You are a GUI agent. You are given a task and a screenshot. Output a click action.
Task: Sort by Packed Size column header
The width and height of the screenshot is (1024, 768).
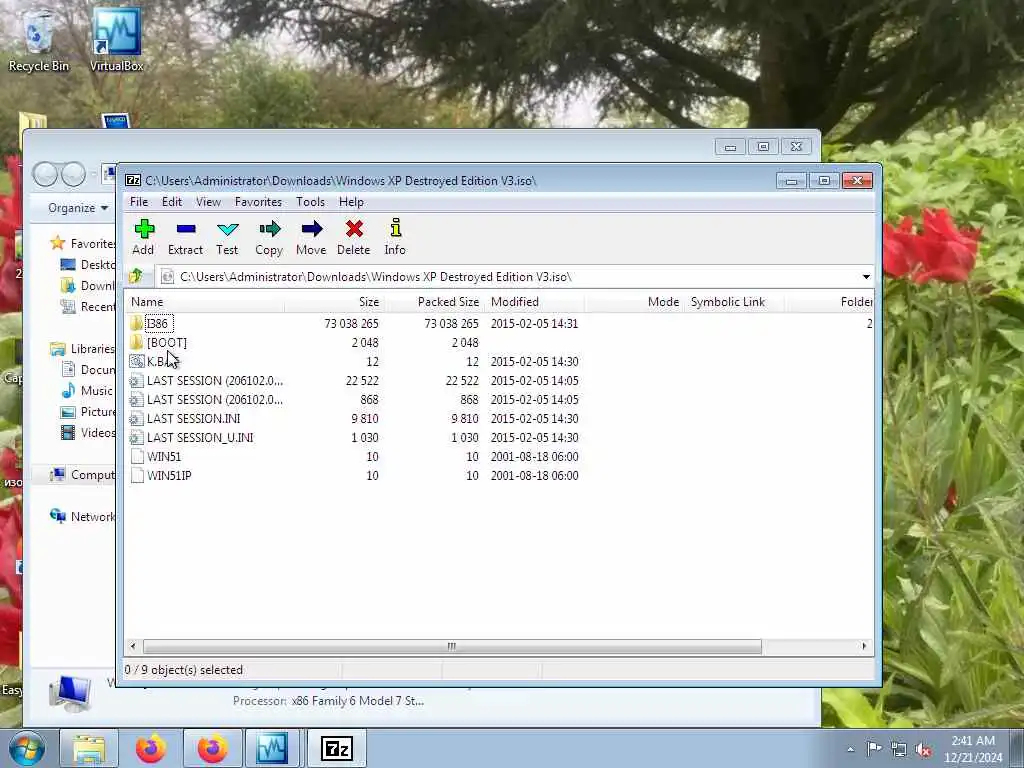tap(435, 302)
